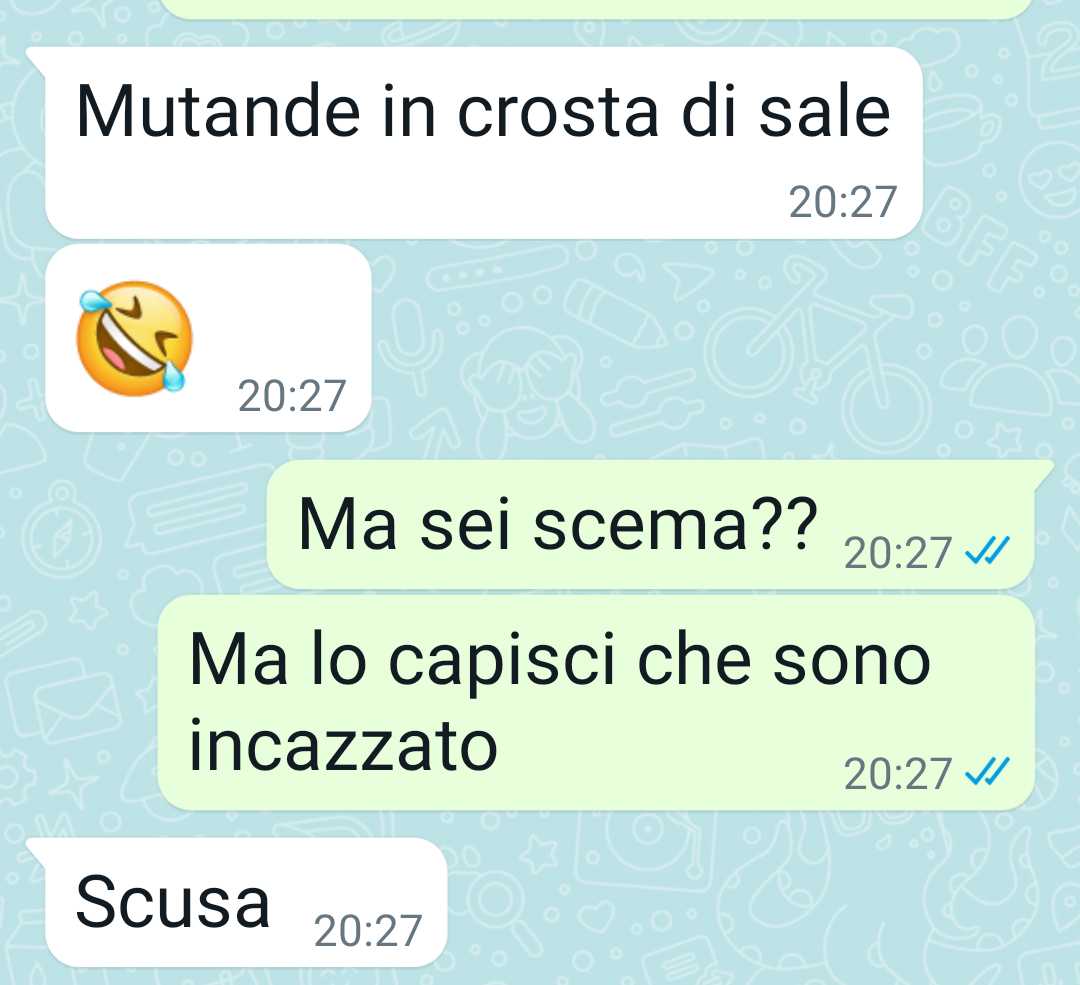Tap the pencil doodle on chat wallpaper
This screenshot has width=1080, height=985.
[614, 312]
